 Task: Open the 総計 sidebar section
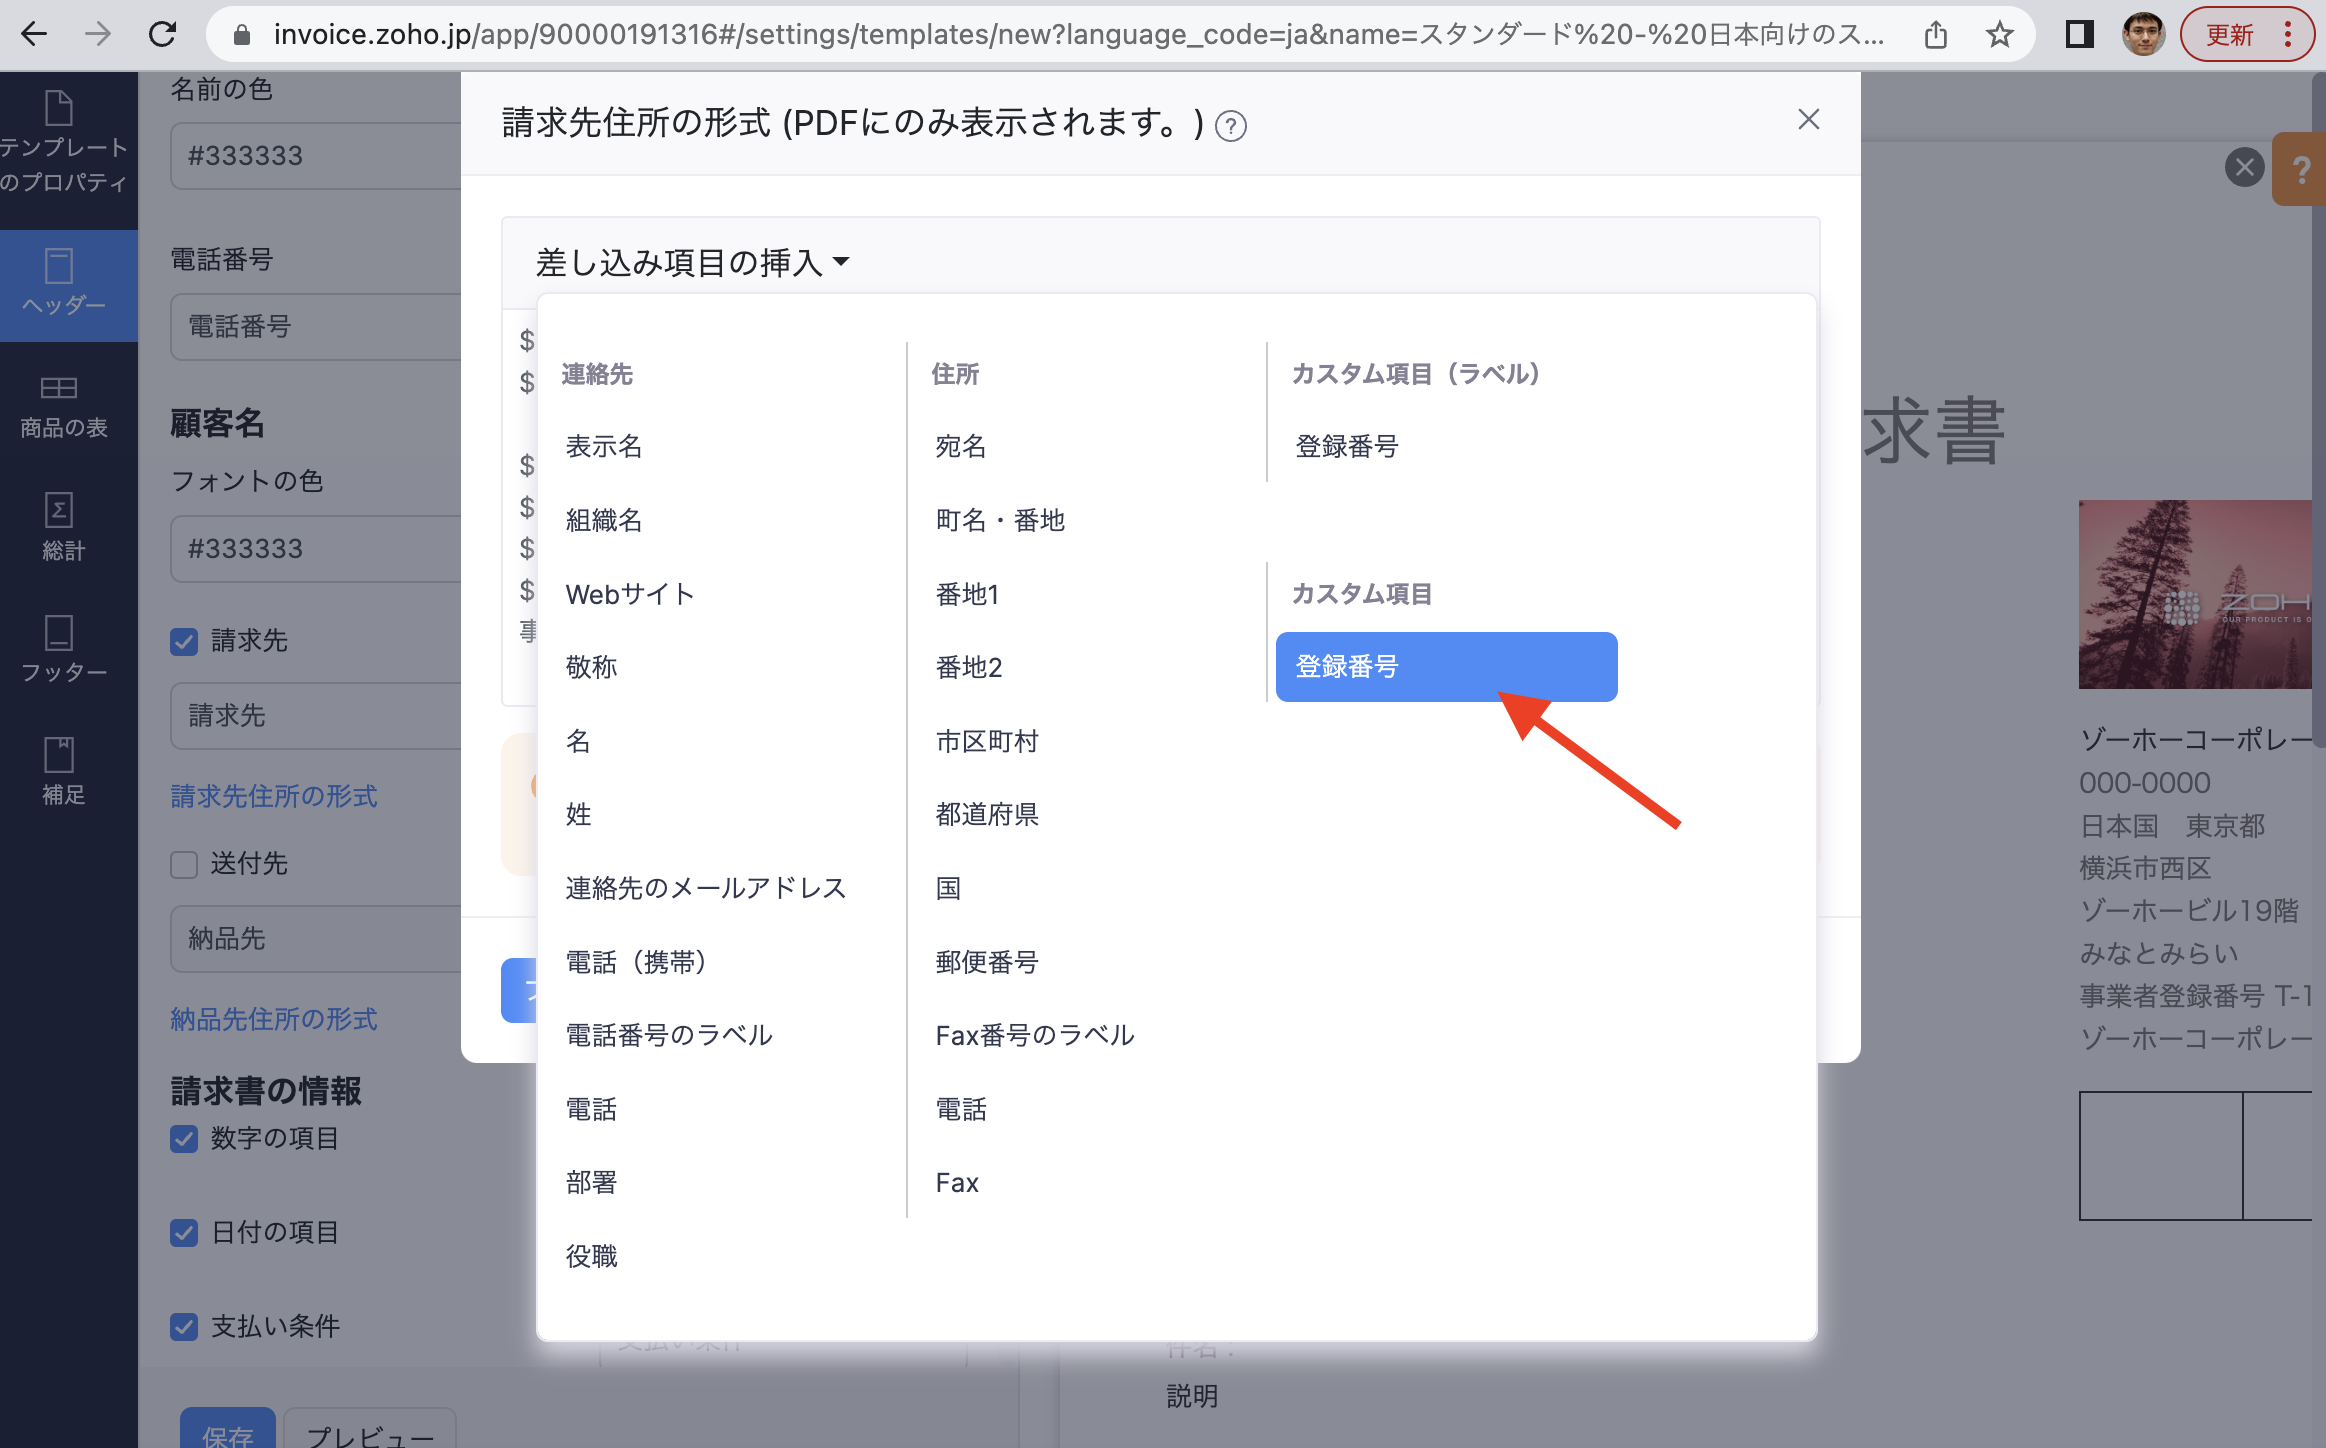pos(64,528)
